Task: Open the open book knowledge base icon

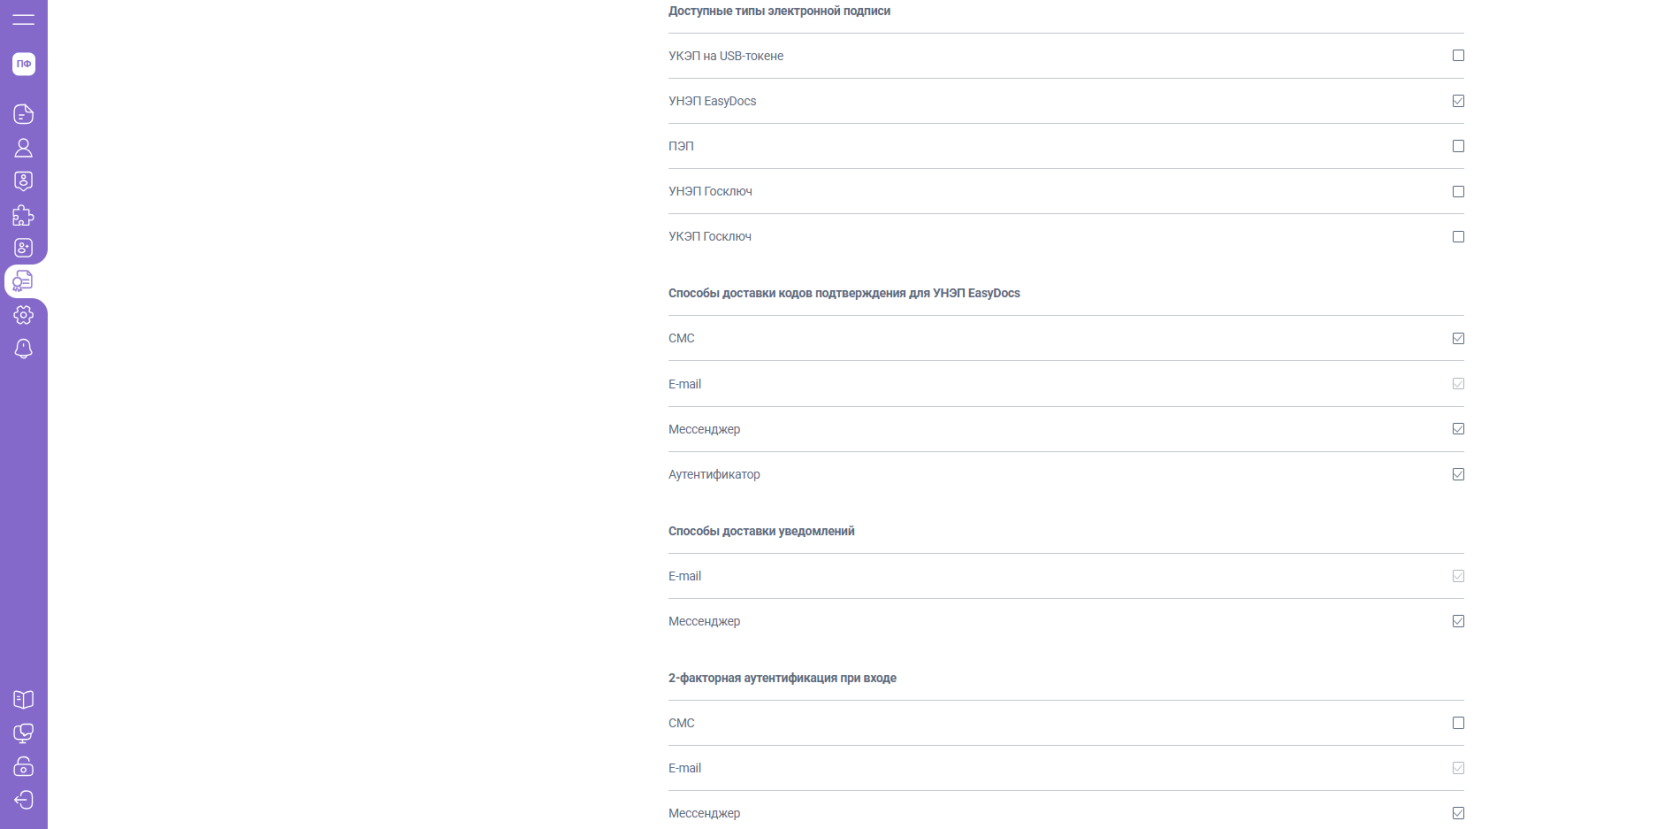Action: click(x=23, y=700)
